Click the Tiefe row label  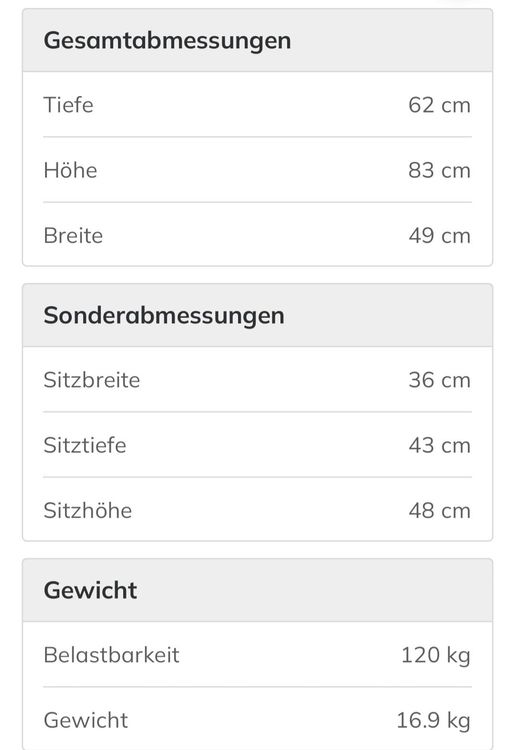click(x=68, y=105)
